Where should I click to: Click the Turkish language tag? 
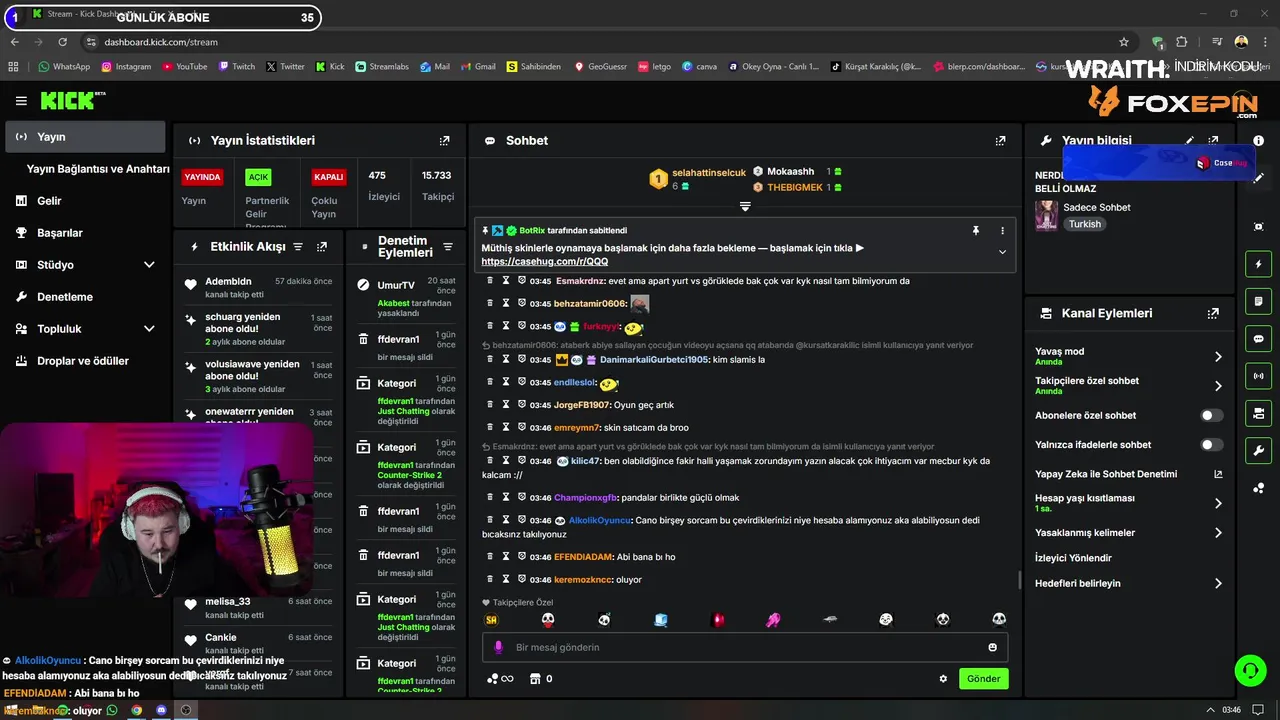click(1085, 224)
